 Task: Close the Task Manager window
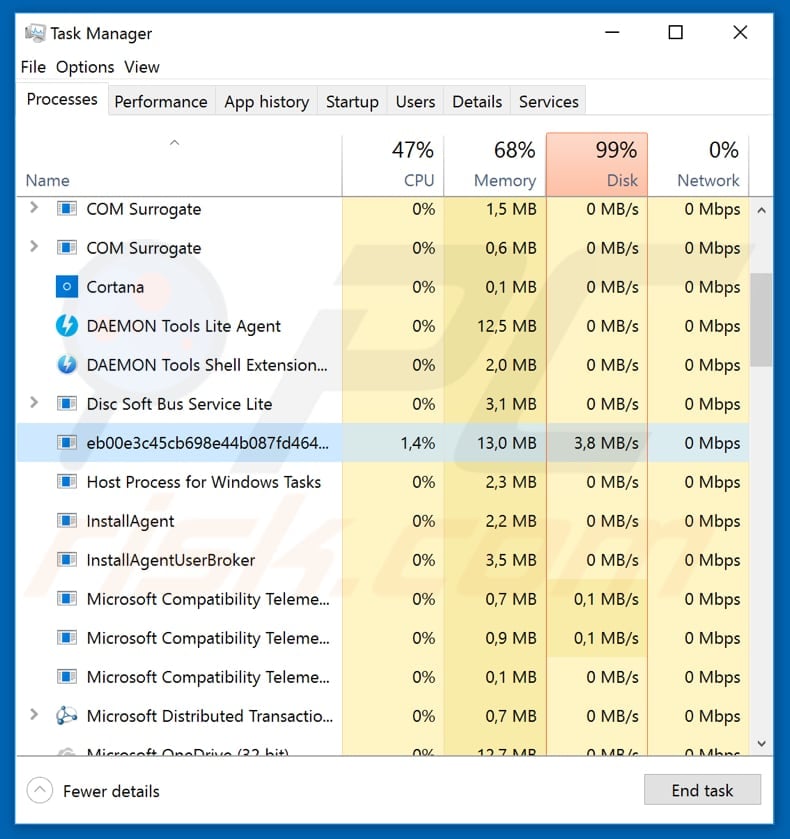tap(740, 33)
